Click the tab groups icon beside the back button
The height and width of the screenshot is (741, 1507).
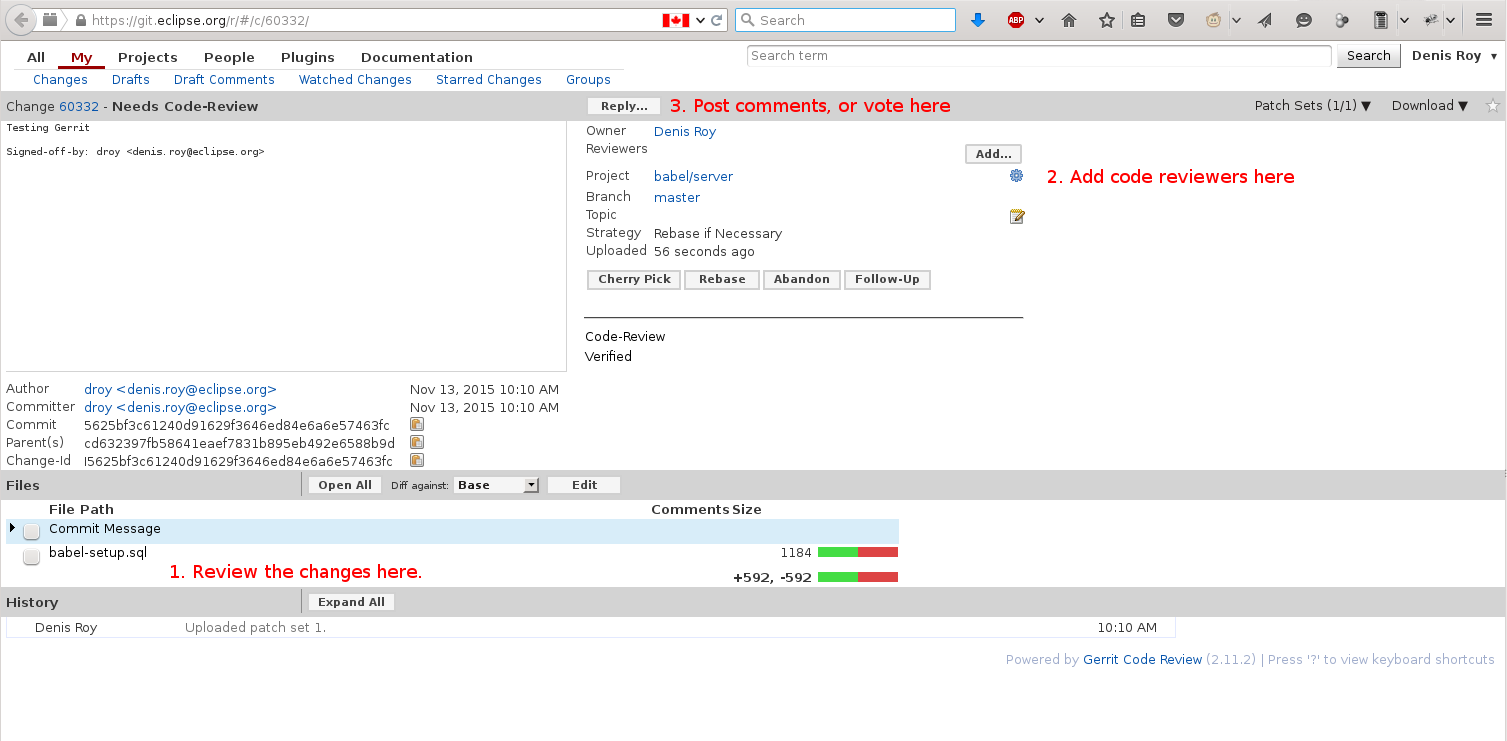[49, 20]
